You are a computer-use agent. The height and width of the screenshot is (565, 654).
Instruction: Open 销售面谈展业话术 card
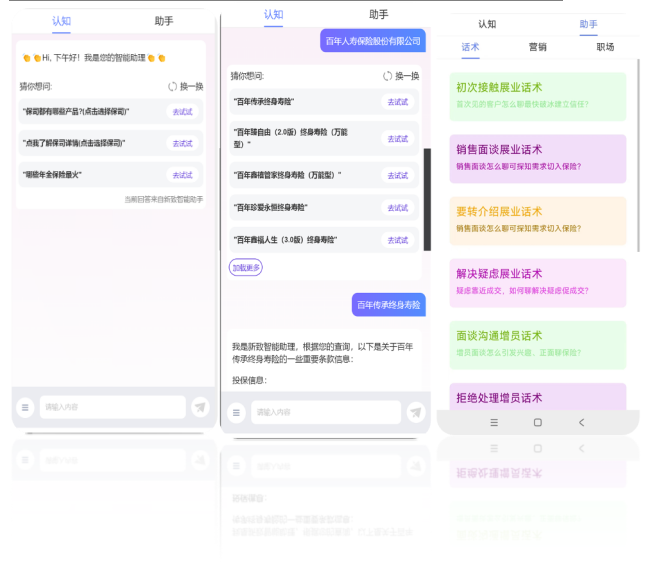point(538,159)
